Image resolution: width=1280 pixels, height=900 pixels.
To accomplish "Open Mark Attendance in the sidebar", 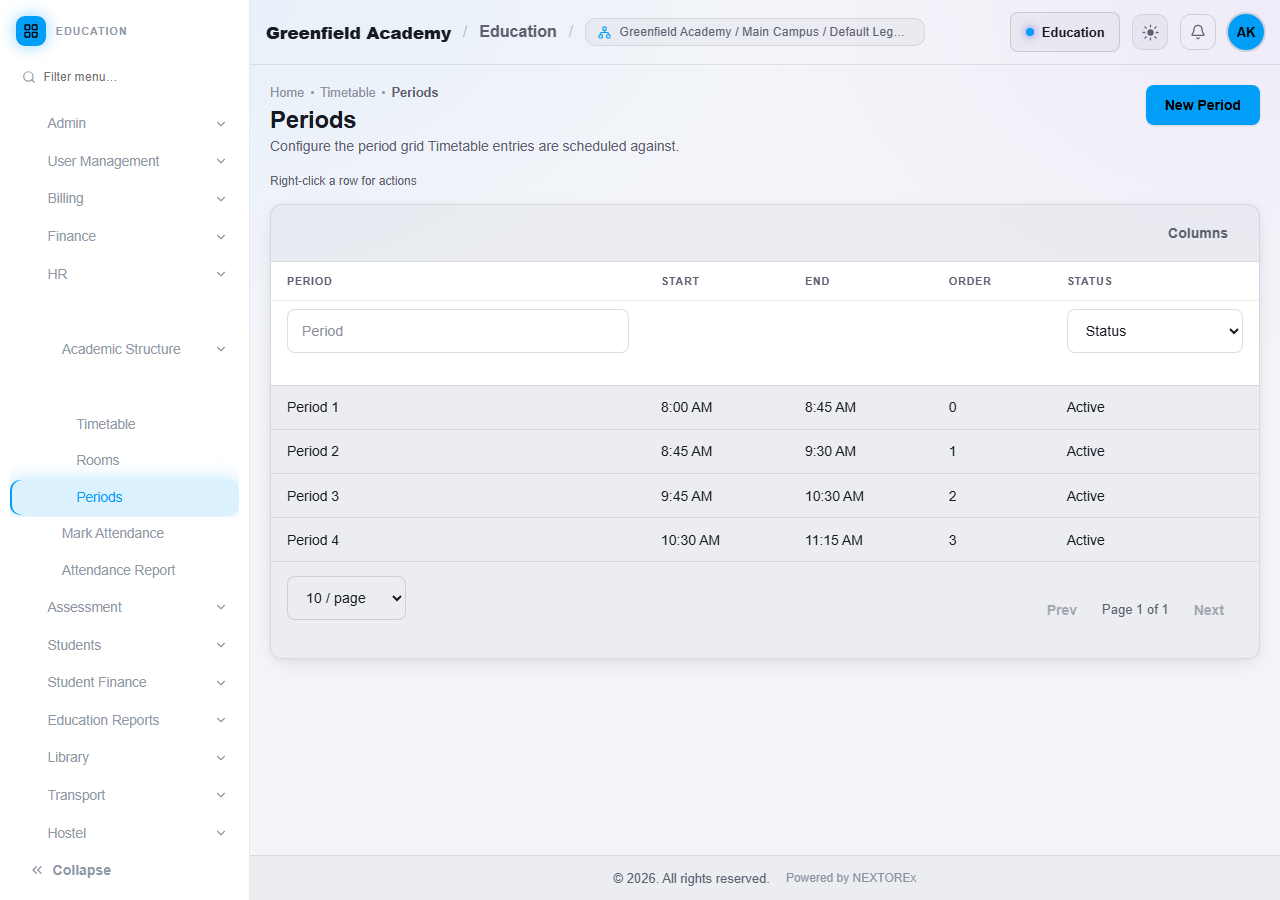I will coord(113,533).
